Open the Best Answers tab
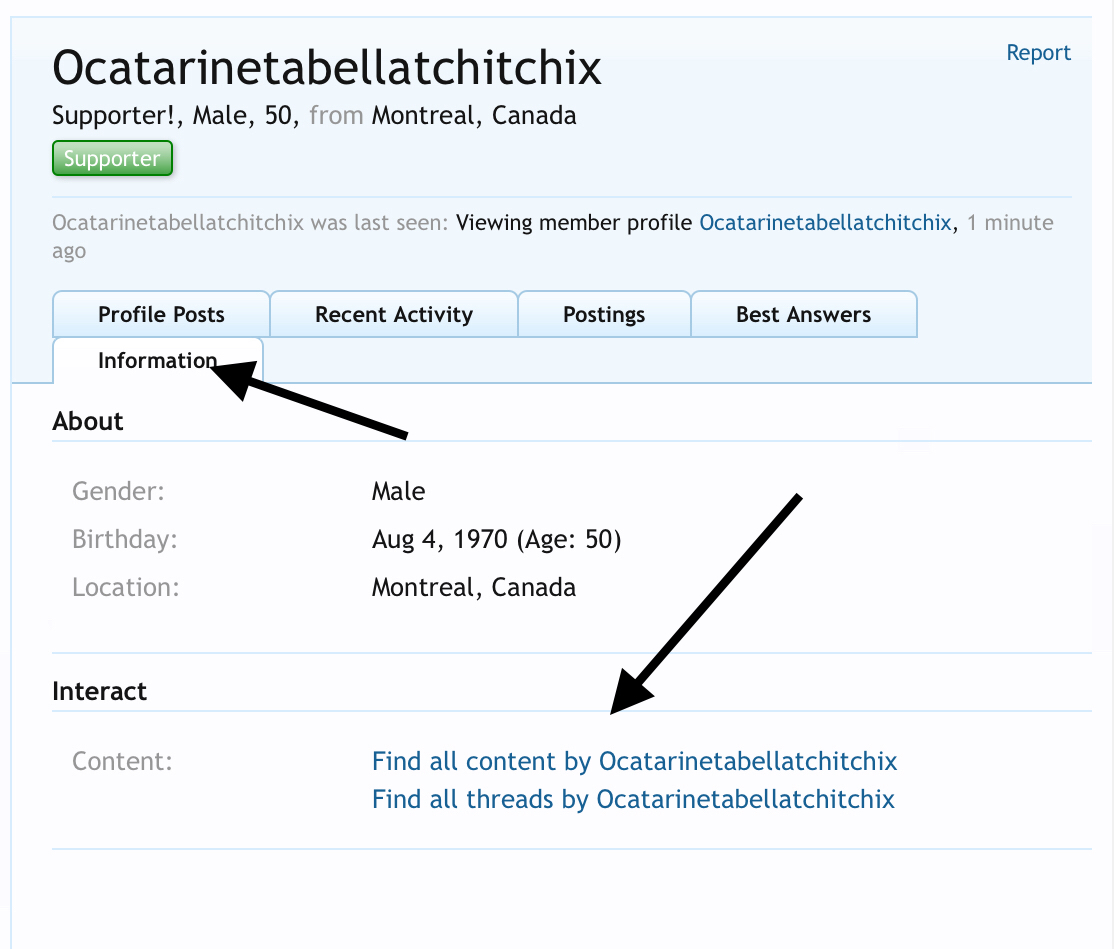The height and width of the screenshot is (949, 1114). pos(803,315)
